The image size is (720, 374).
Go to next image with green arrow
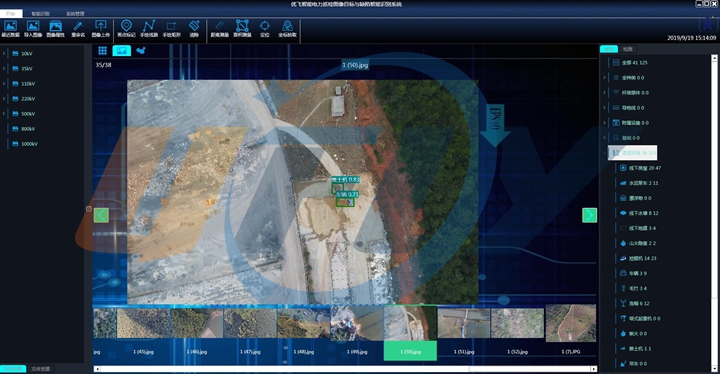point(590,215)
